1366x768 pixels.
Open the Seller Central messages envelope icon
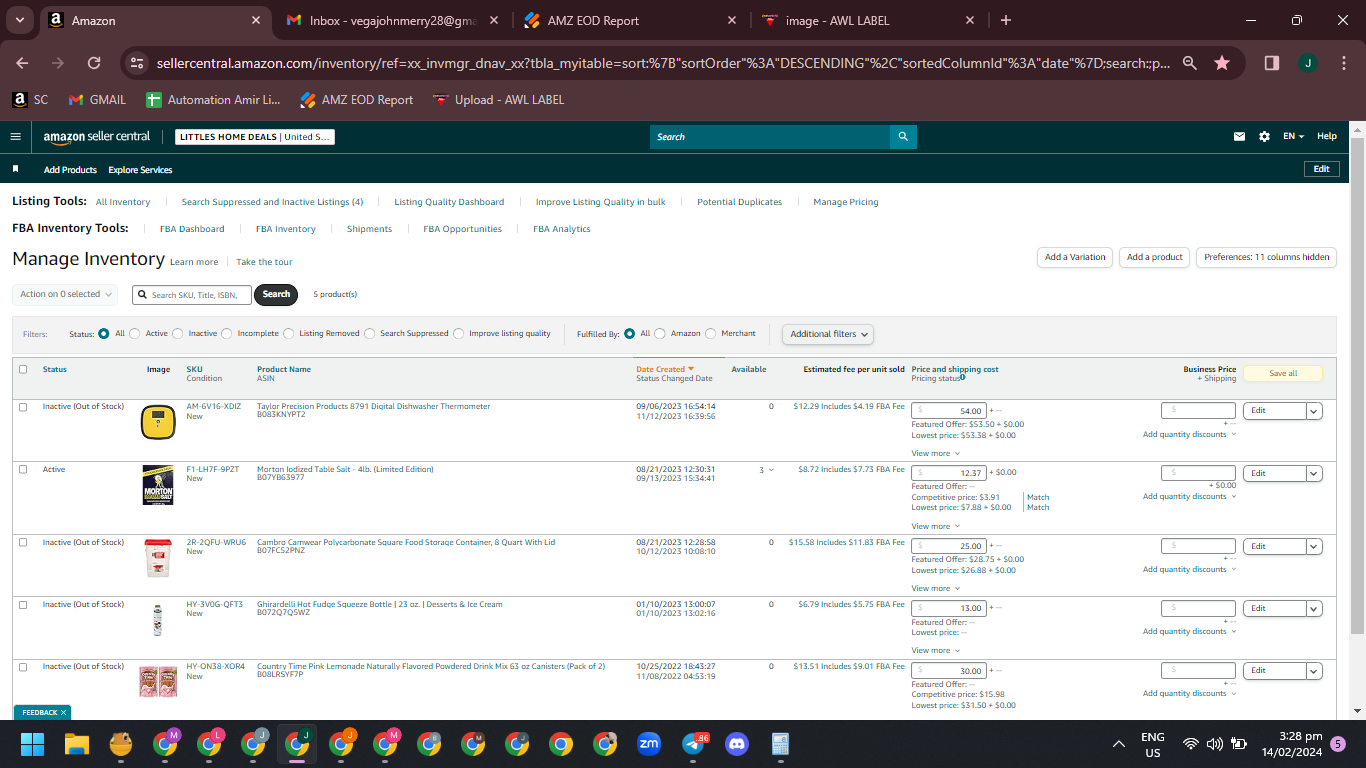pos(1240,137)
